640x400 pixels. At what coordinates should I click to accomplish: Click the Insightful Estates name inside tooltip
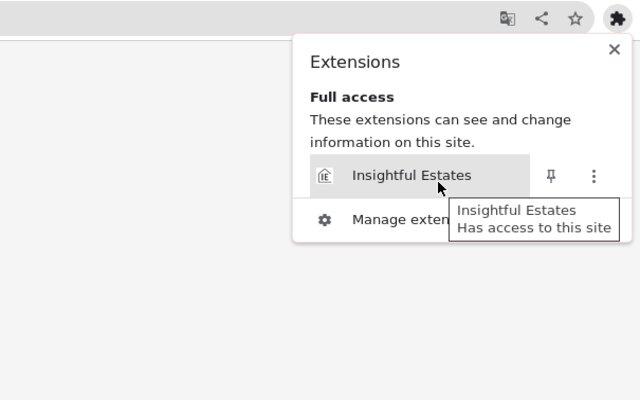click(x=516, y=210)
